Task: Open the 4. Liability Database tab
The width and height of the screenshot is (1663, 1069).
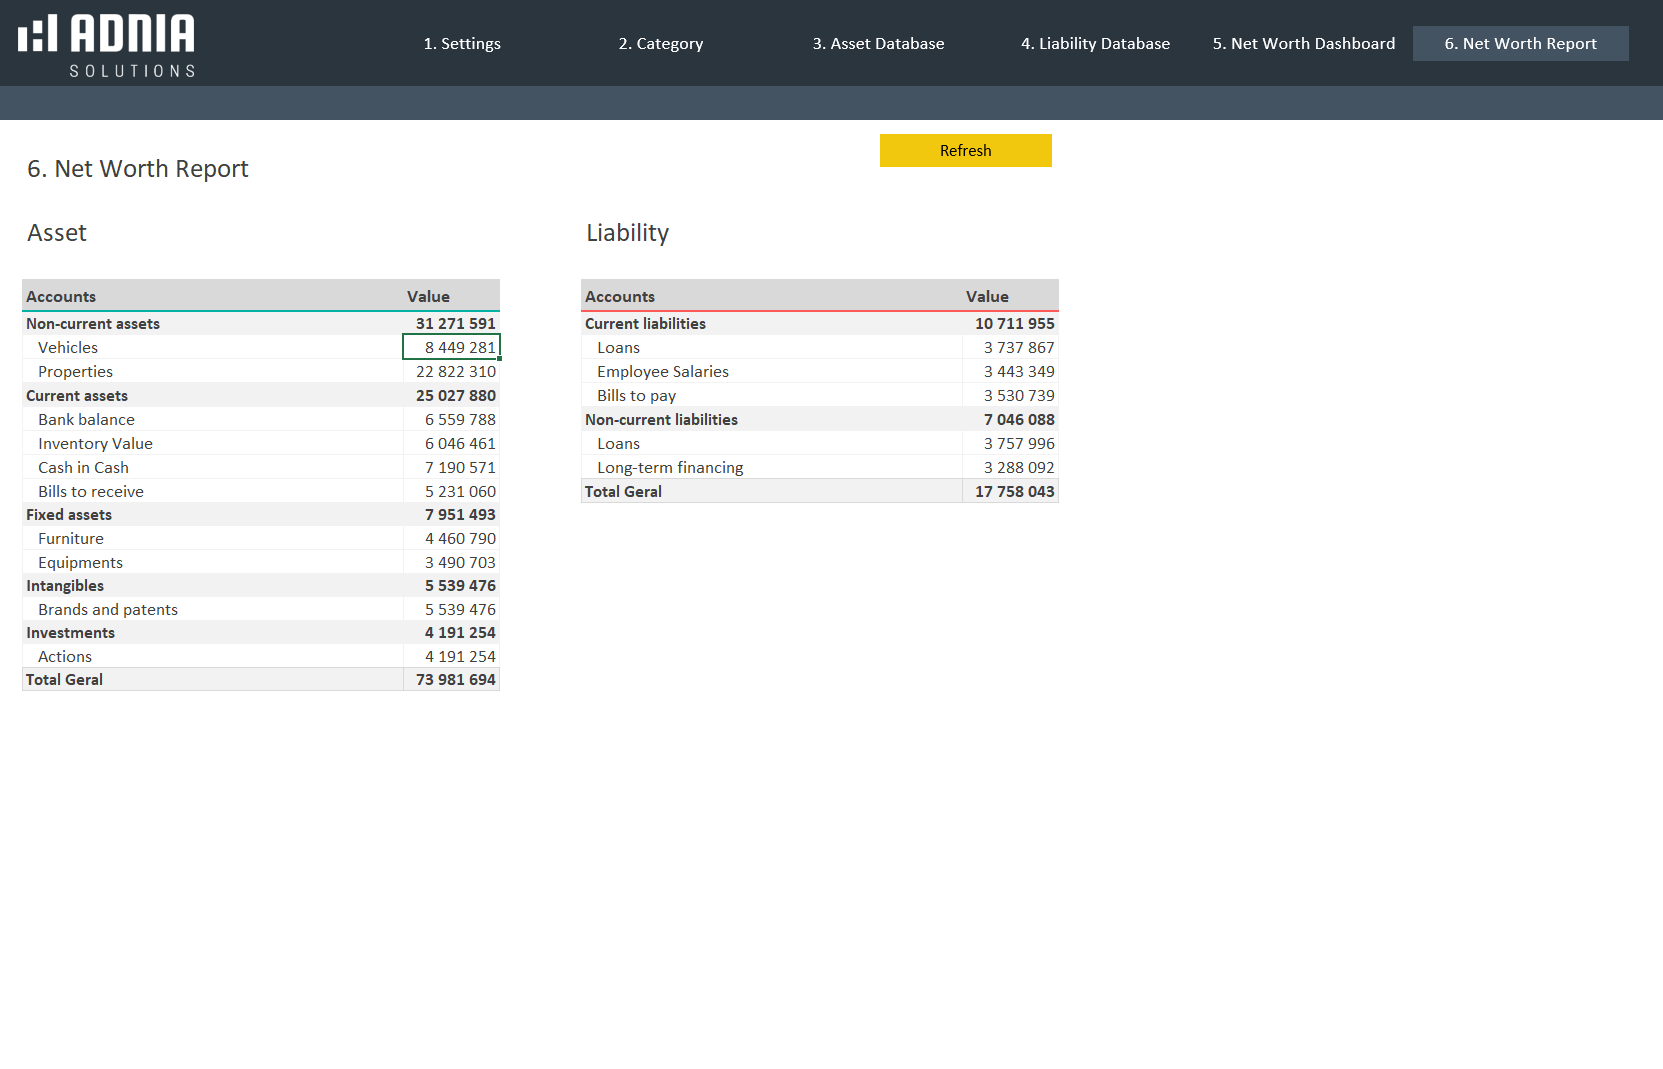Action: point(1095,44)
